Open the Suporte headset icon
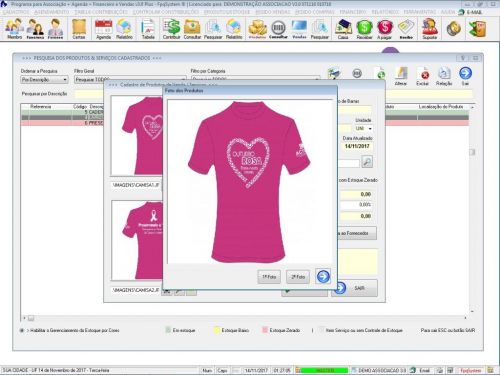500x375 pixels. (x=430, y=29)
